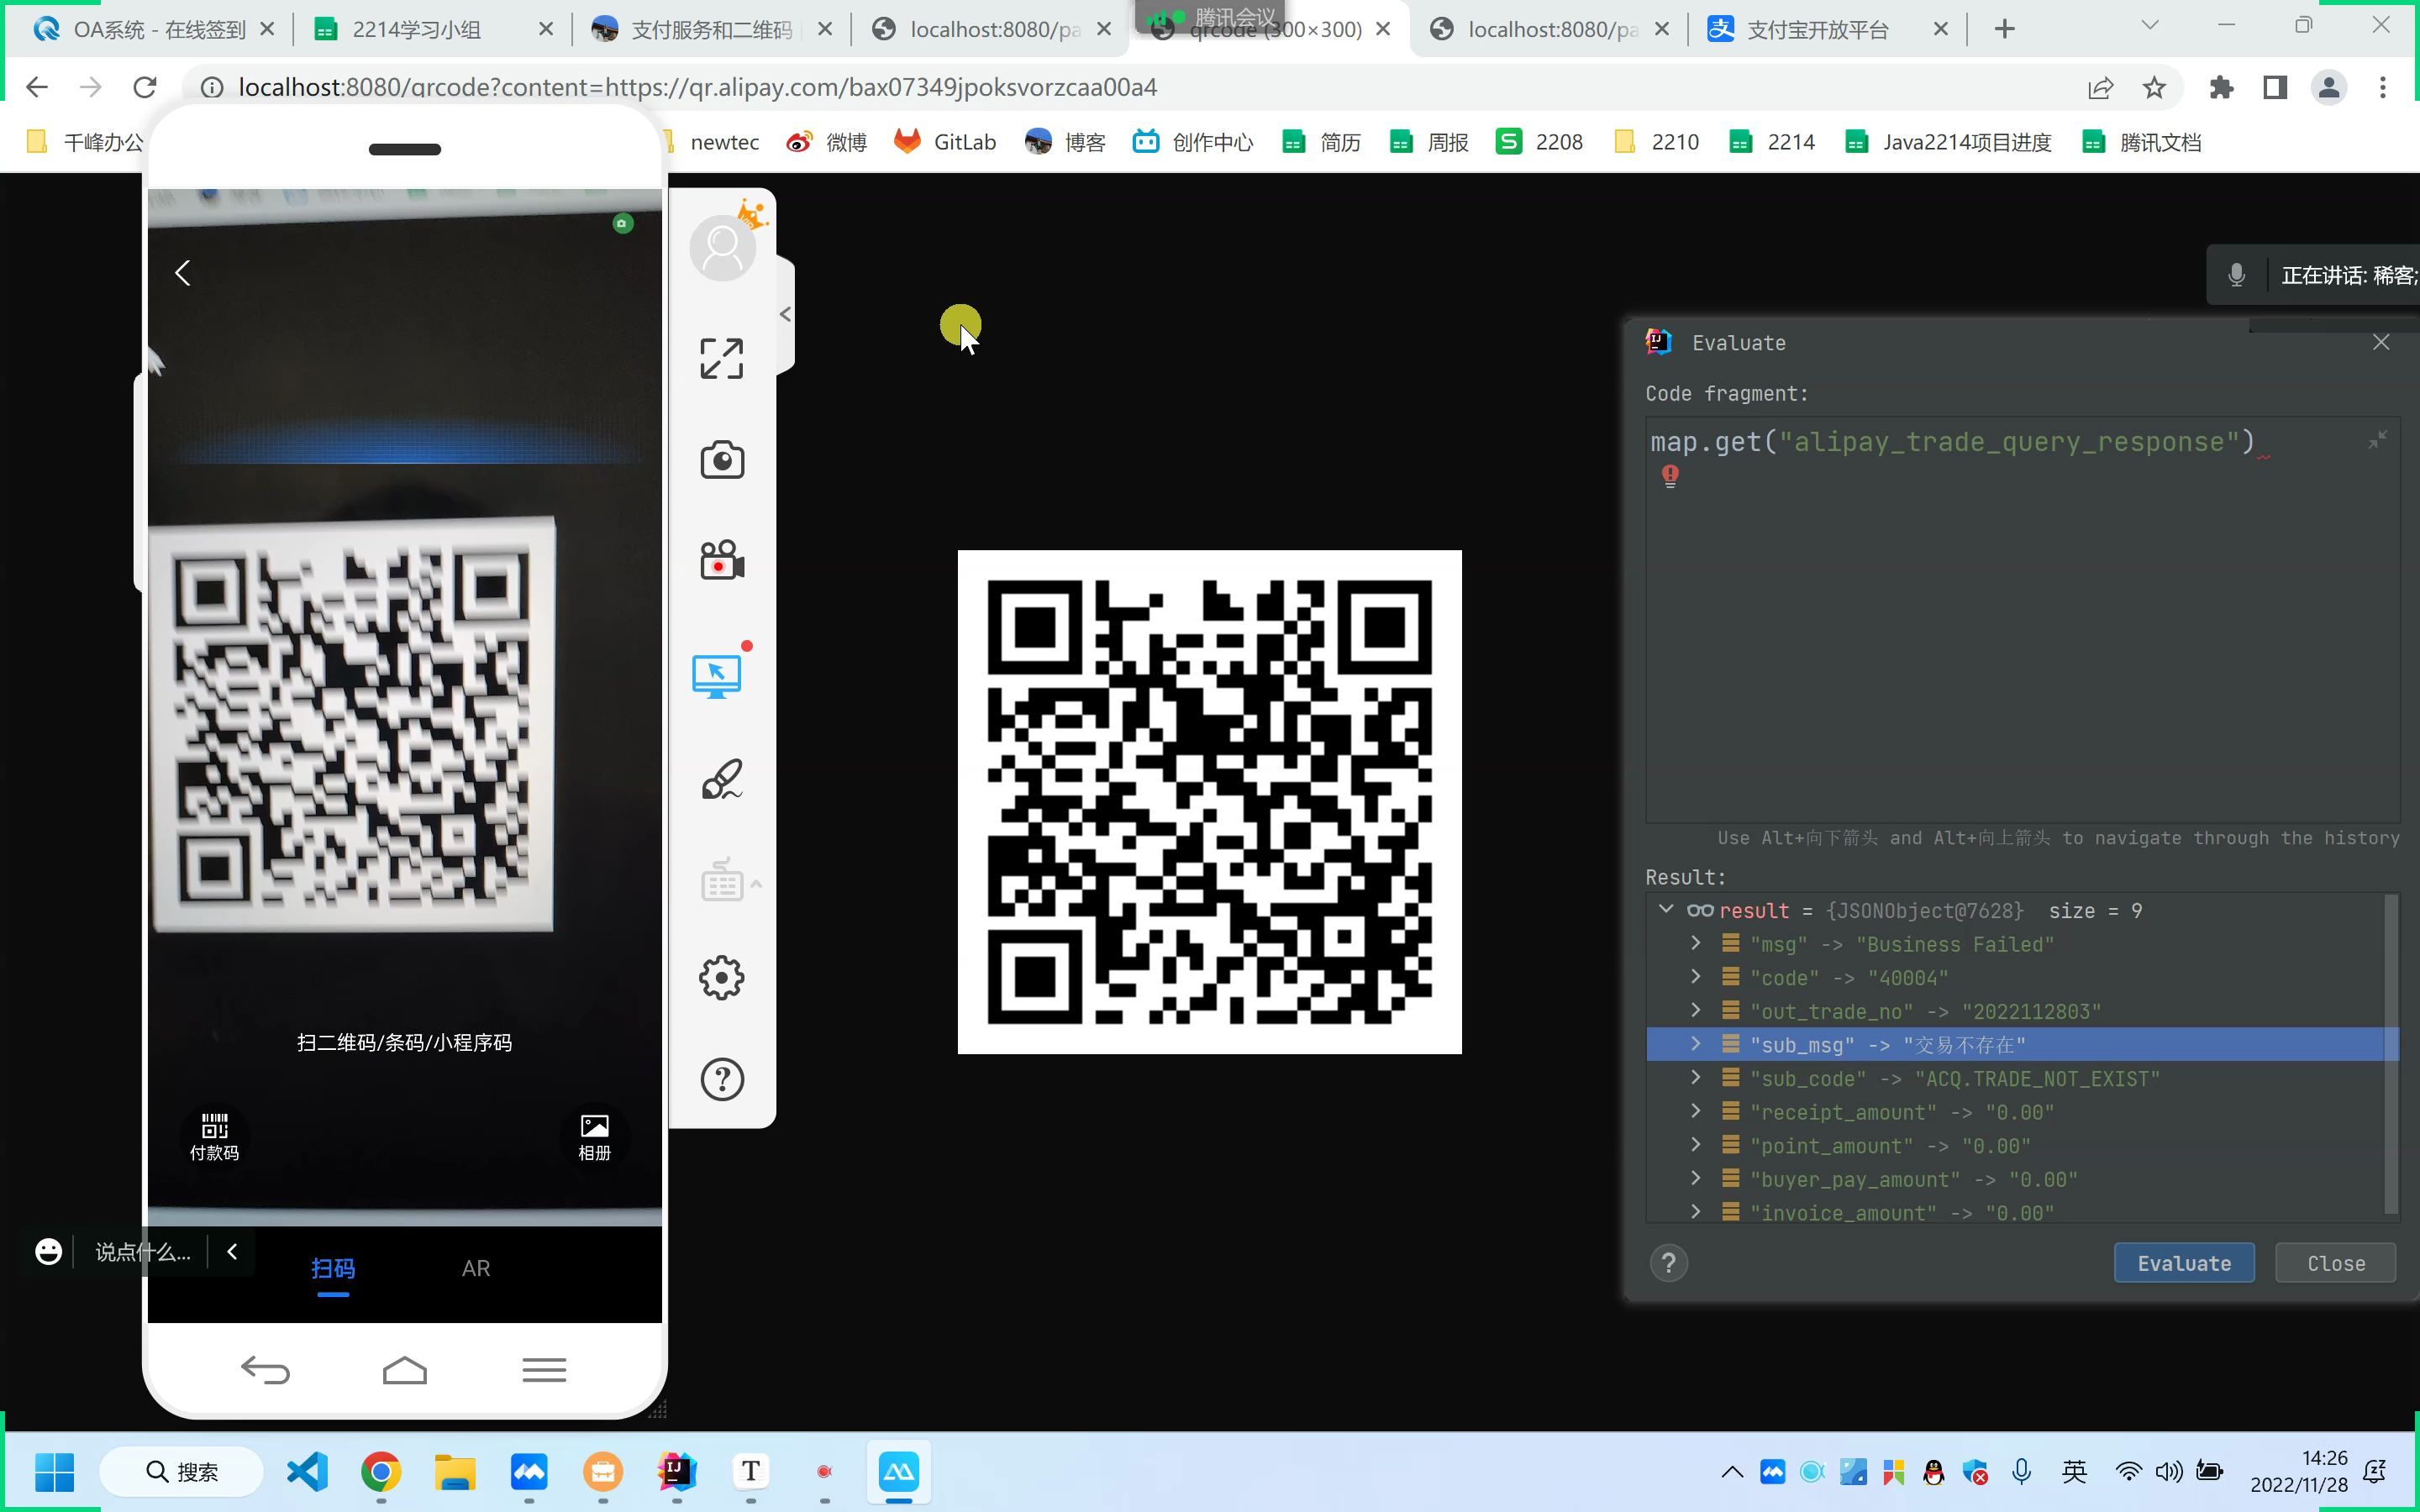Expand the "msg" result entry
This screenshot has width=2420, height=1512.
(x=1695, y=943)
